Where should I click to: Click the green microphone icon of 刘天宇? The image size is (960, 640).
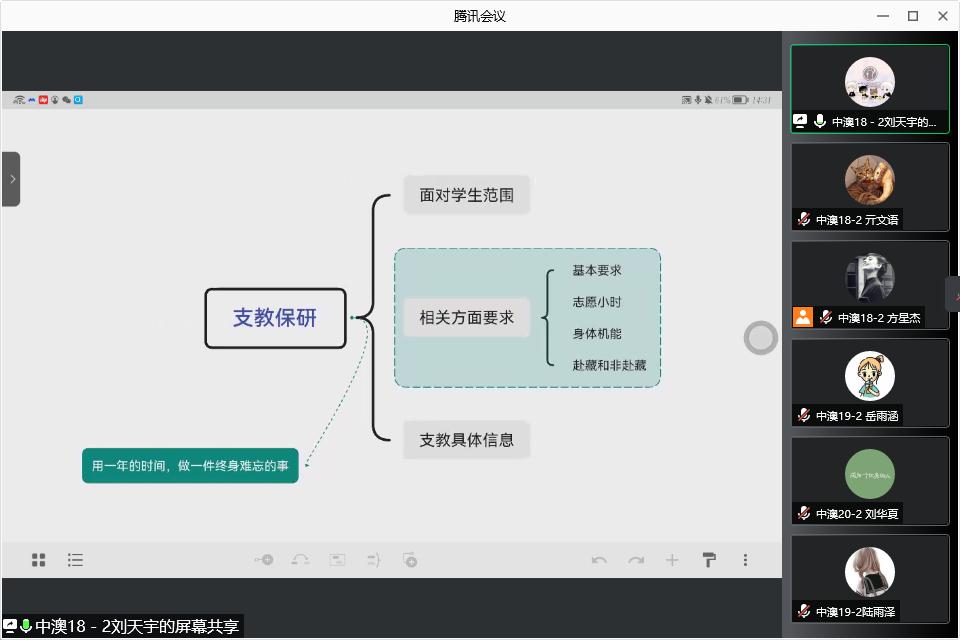[820, 122]
